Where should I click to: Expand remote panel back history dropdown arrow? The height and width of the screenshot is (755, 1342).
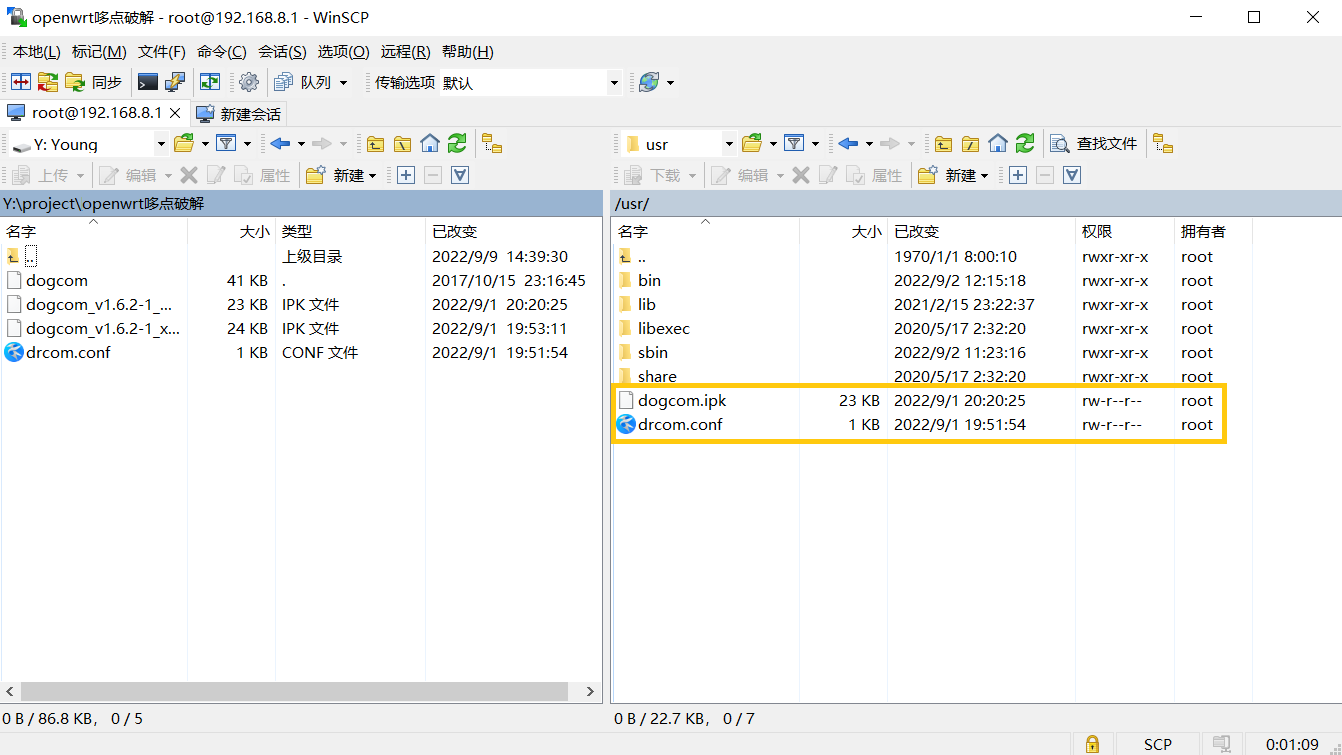pyautogui.click(x=869, y=144)
